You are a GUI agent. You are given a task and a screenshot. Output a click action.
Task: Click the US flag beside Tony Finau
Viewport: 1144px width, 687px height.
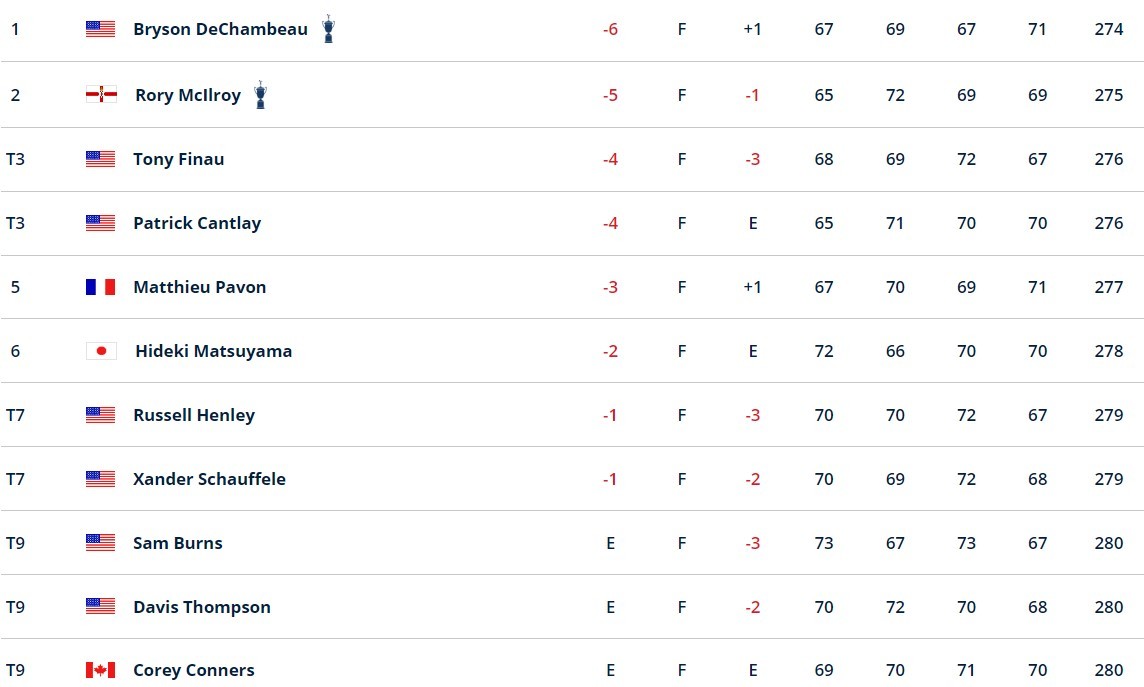click(x=100, y=159)
